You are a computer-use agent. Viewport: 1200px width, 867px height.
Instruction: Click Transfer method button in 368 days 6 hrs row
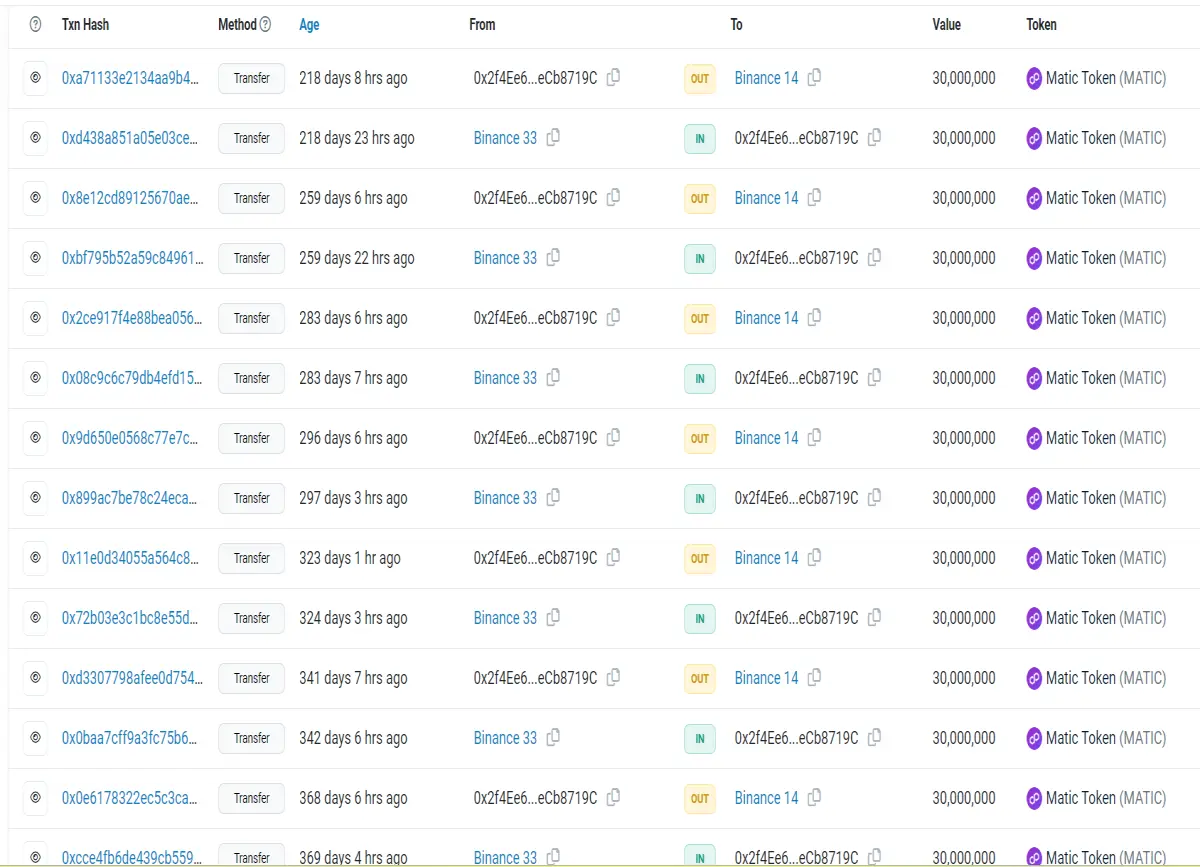tap(252, 798)
